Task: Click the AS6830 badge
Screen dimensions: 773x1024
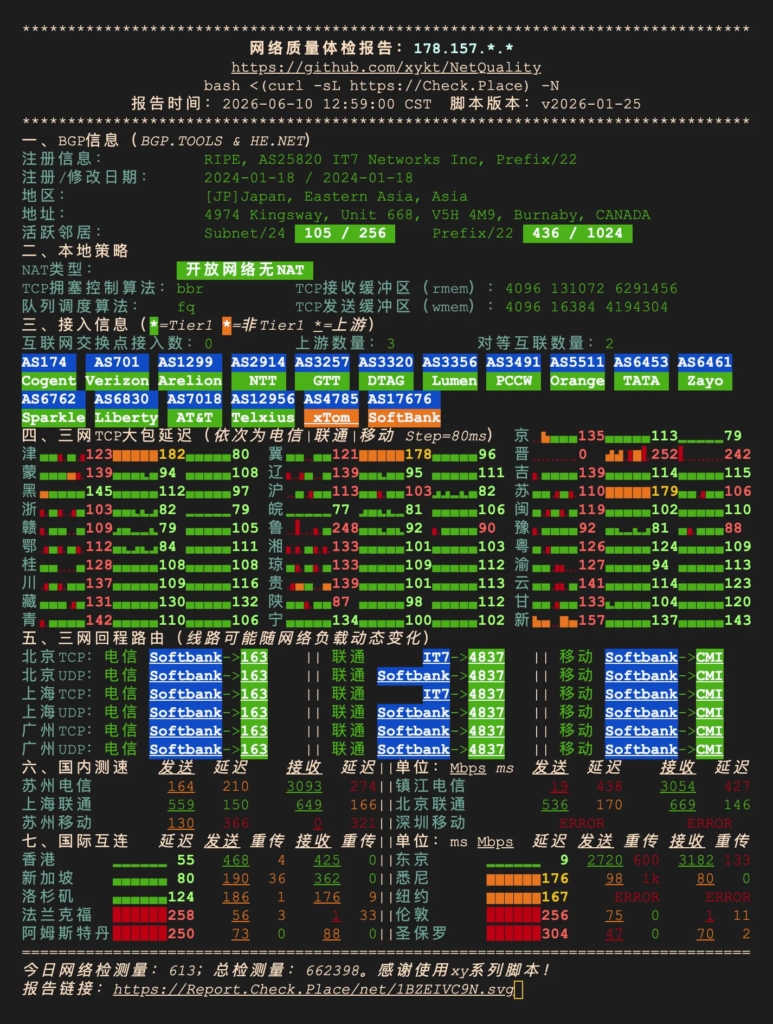Action: pos(126,399)
